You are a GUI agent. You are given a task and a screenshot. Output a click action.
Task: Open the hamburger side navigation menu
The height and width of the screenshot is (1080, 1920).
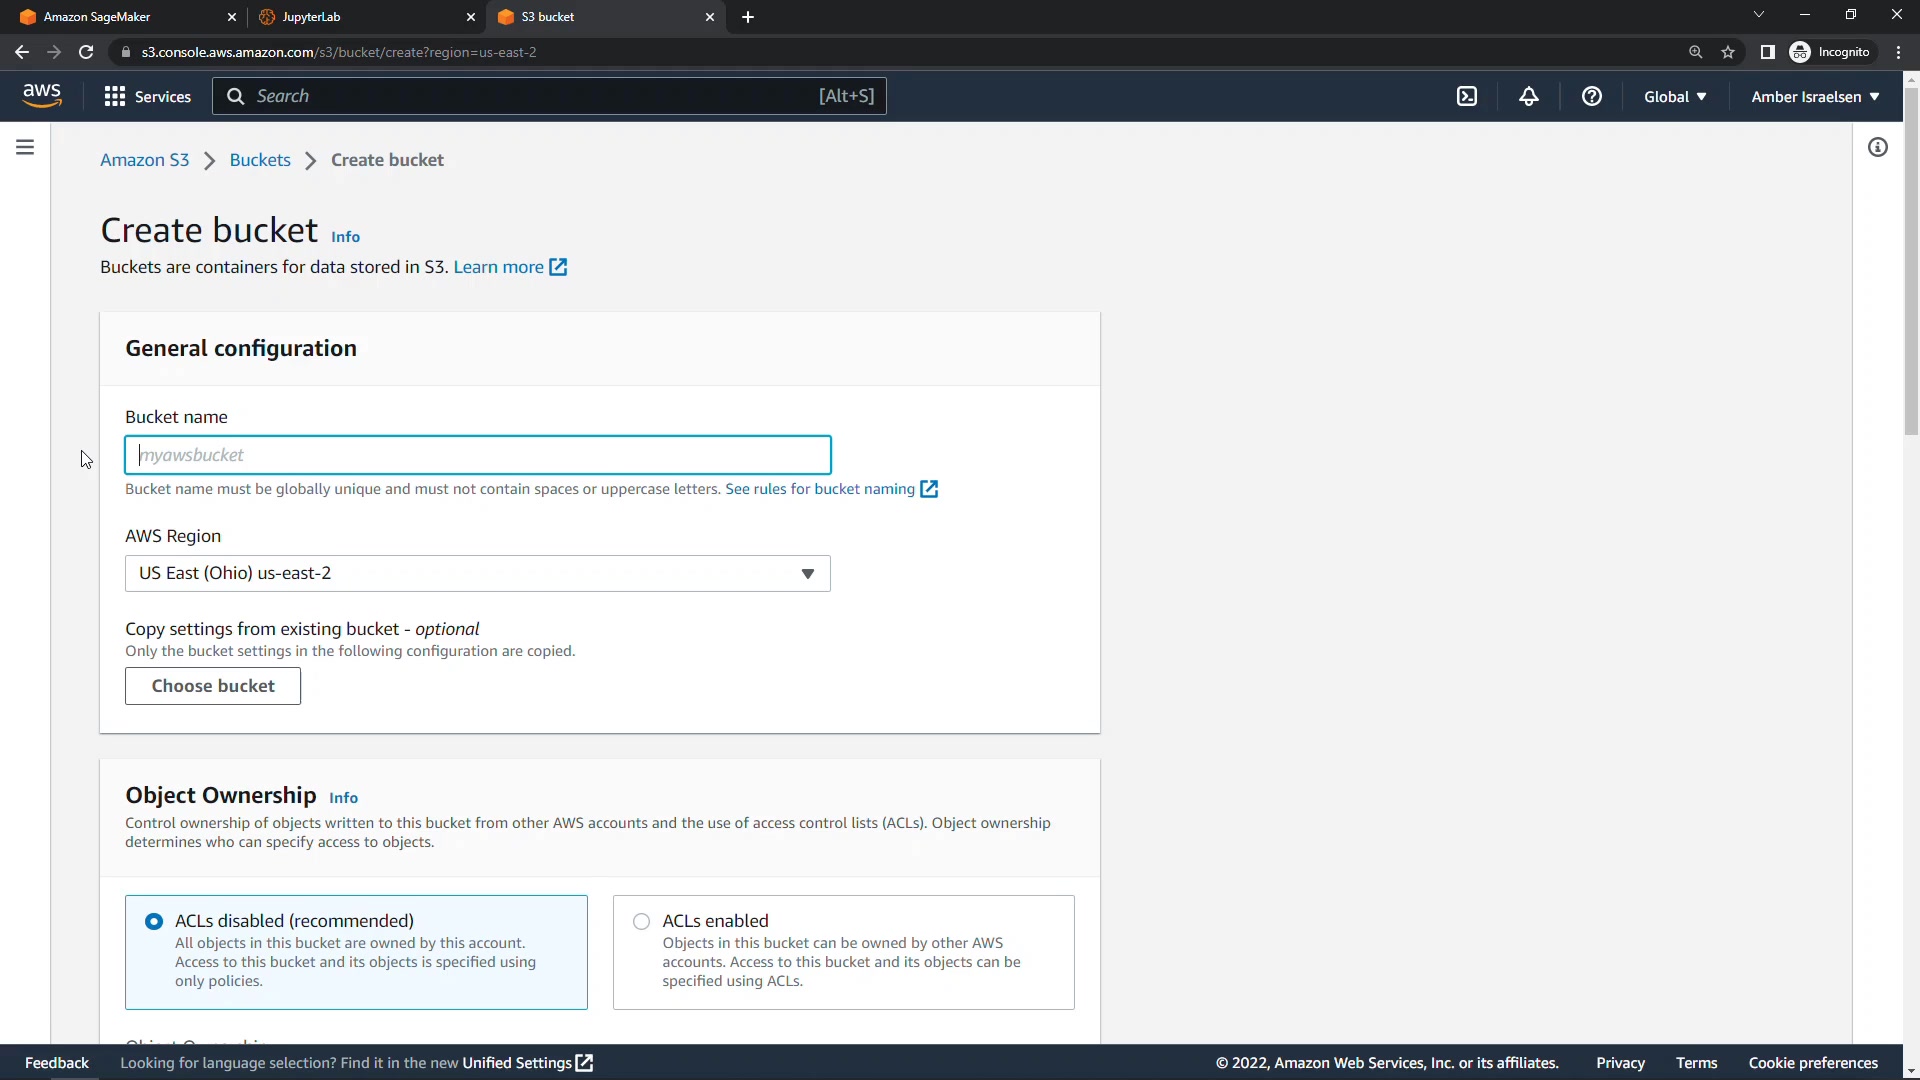tap(25, 147)
